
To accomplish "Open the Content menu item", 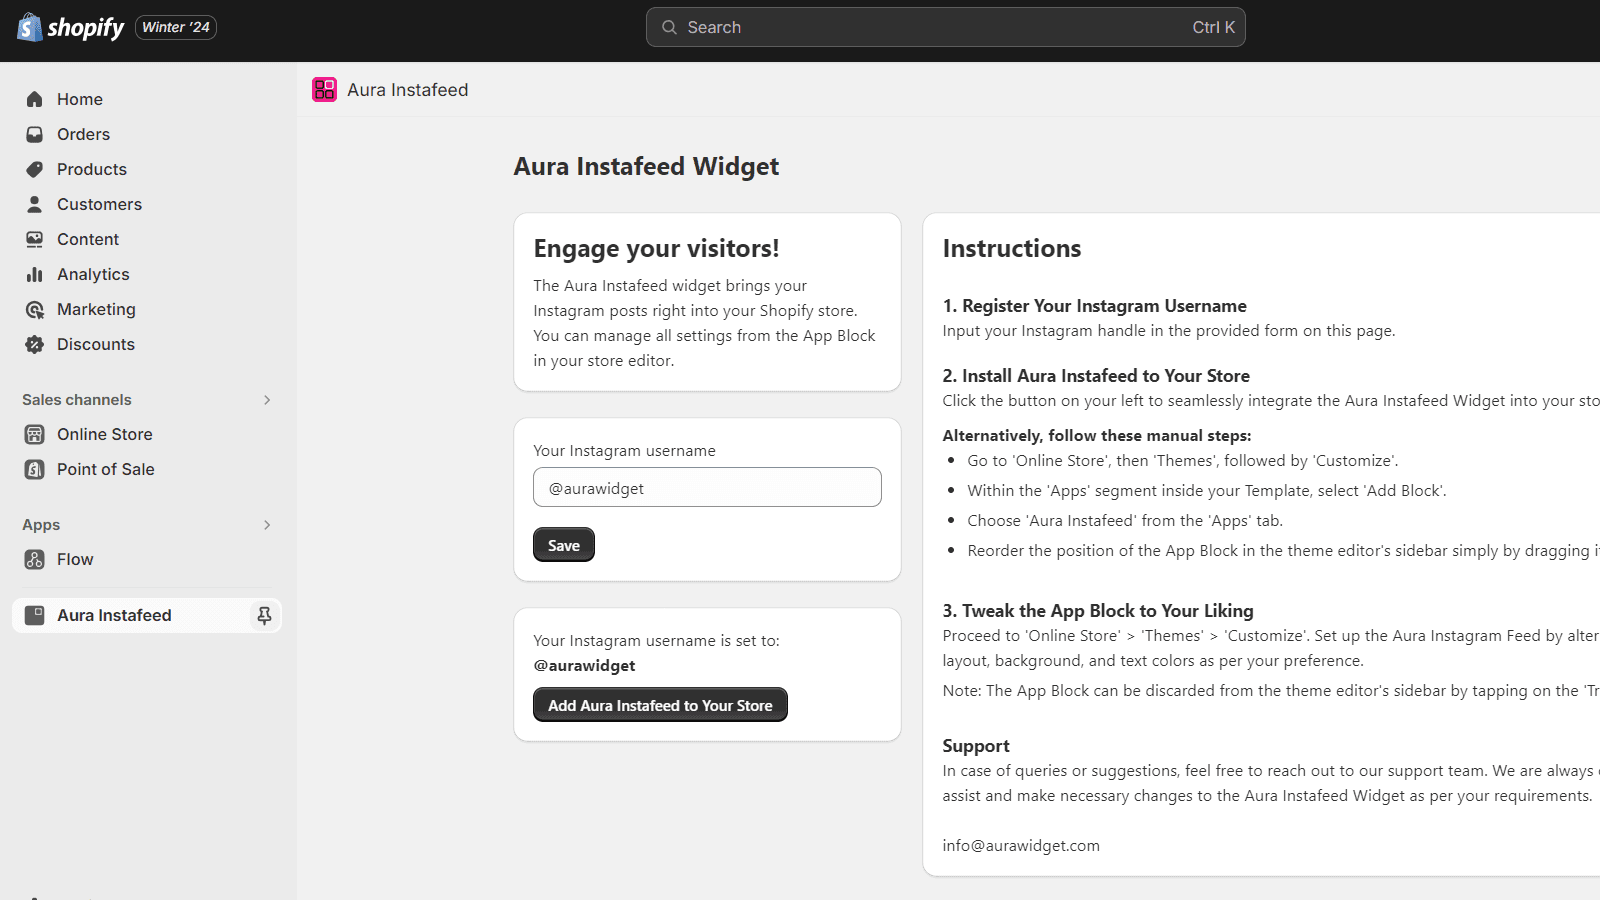I will (x=88, y=239).
